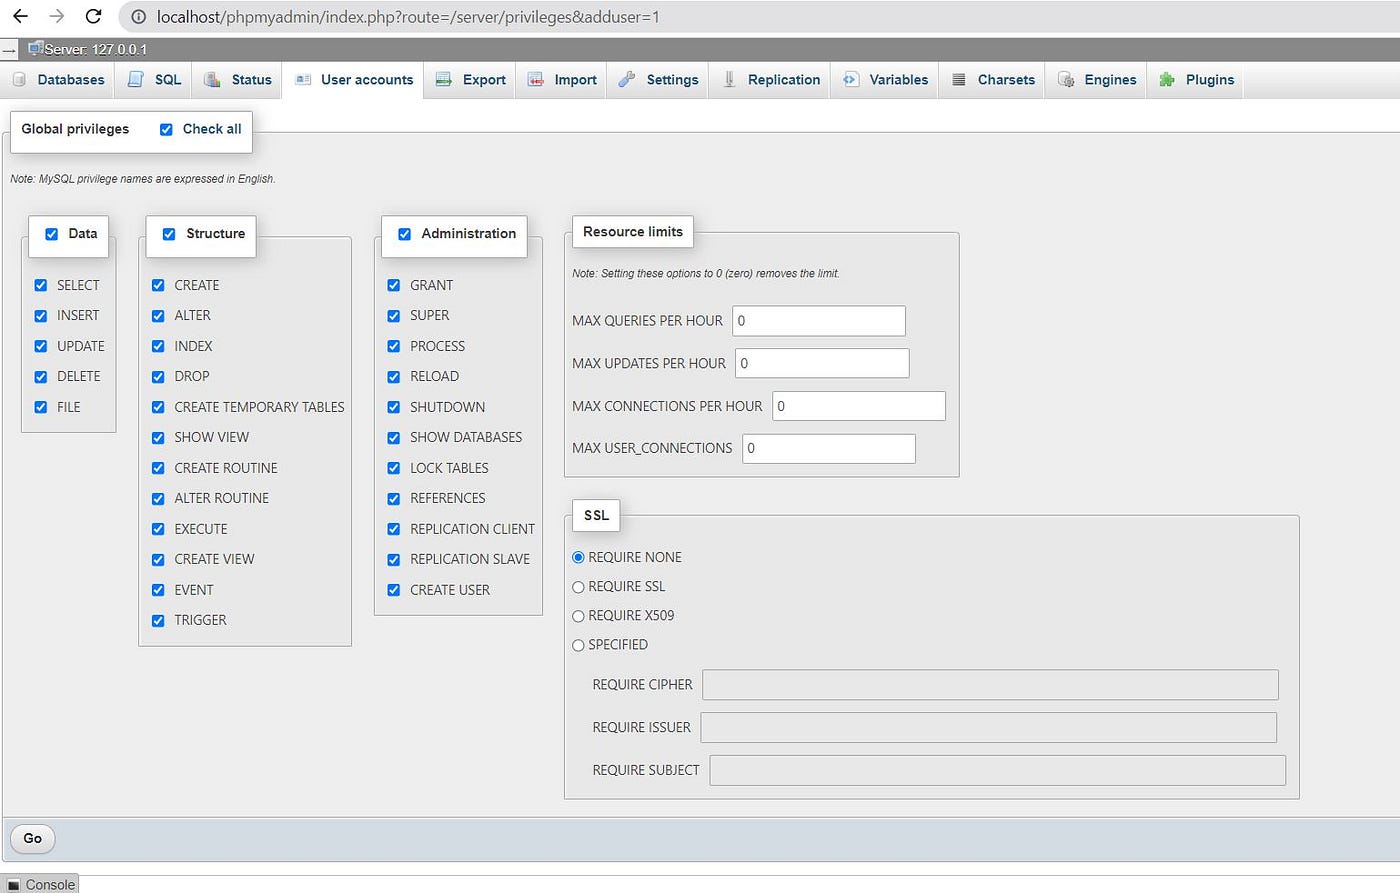Click the Charsets tab icon
Viewport: 1400px width, 893px height.
point(959,80)
